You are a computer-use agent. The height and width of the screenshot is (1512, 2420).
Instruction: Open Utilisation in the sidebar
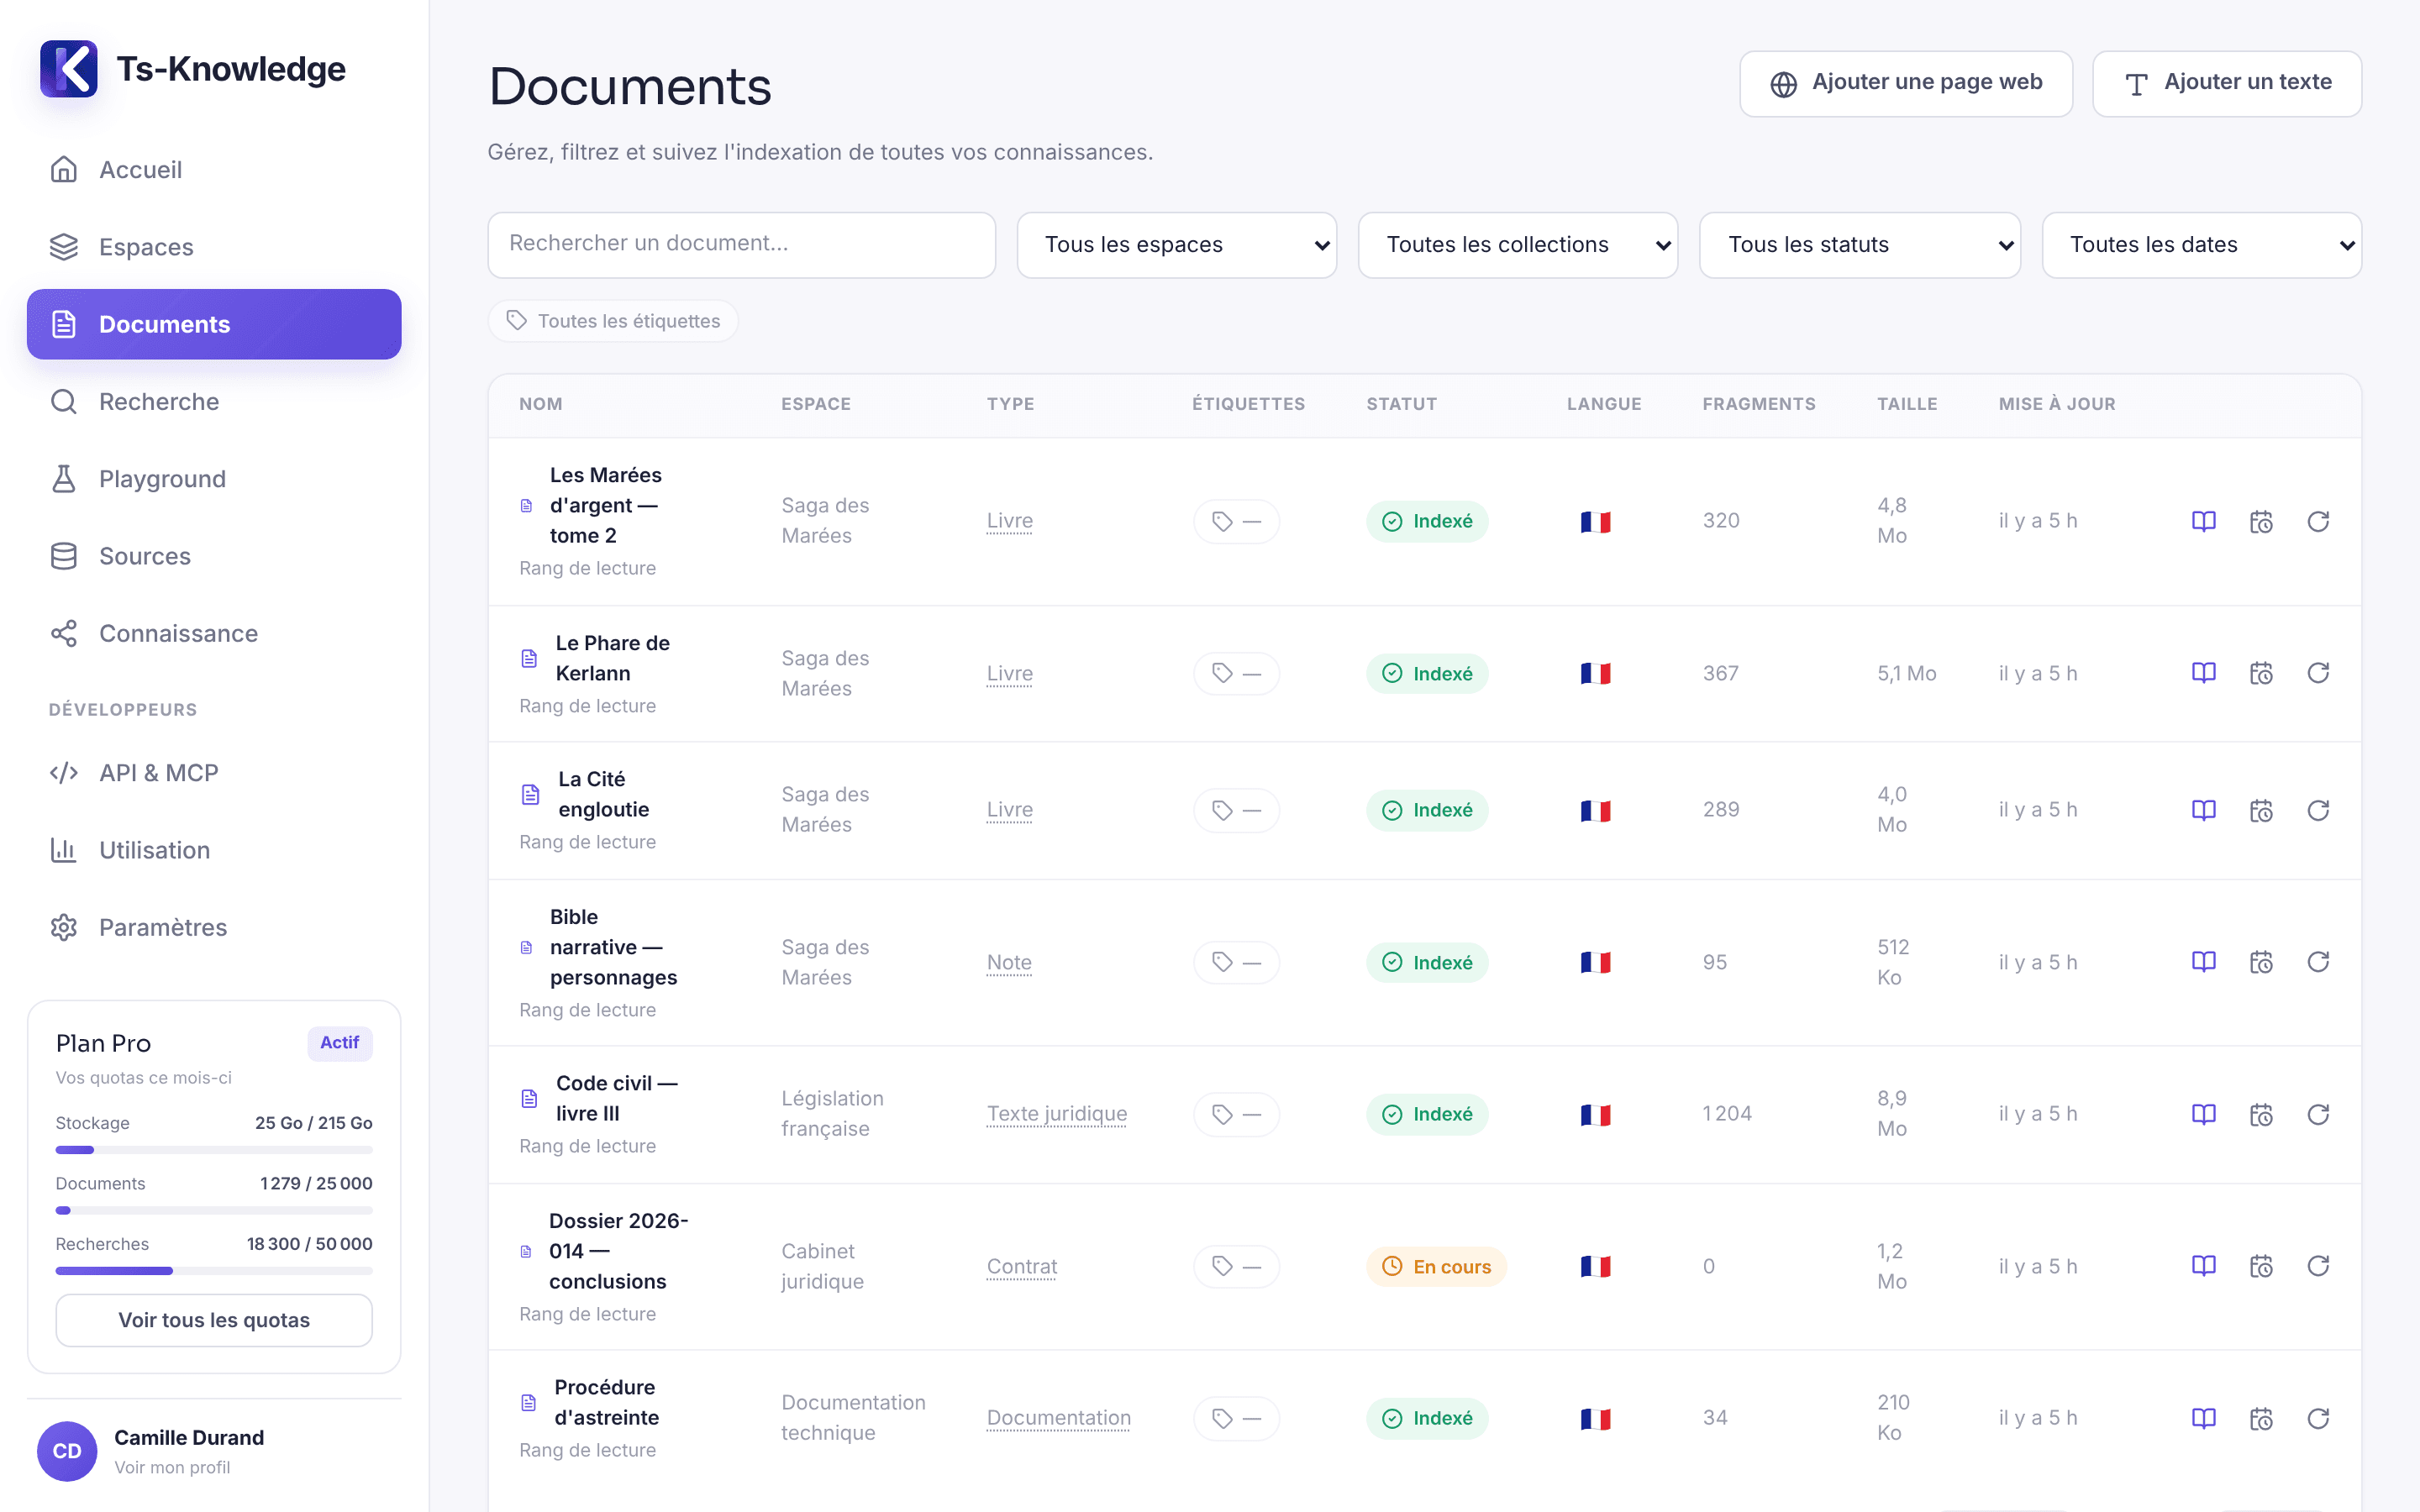pos(214,850)
